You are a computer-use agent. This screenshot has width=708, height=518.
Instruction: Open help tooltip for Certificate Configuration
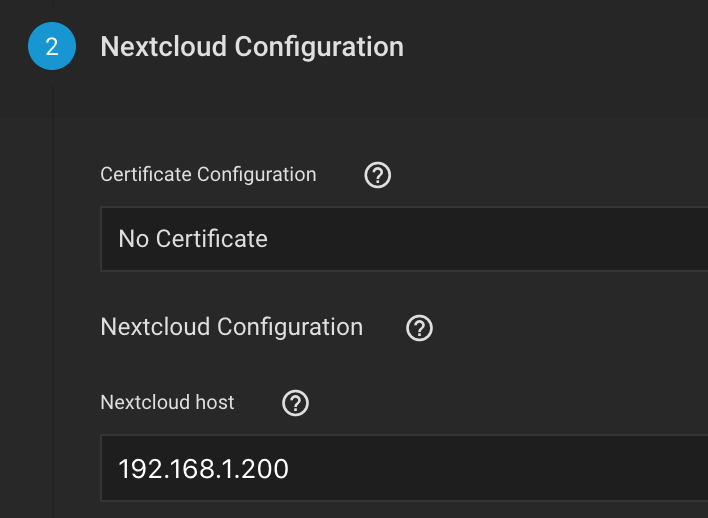point(378,176)
